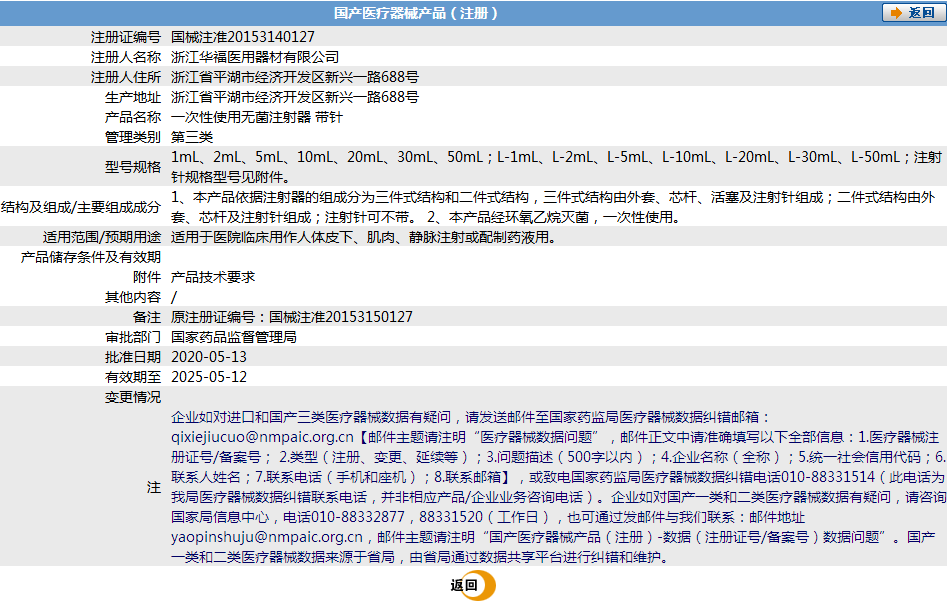Click approval date 2020-05-13
The image size is (952, 604).
point(209,357)
